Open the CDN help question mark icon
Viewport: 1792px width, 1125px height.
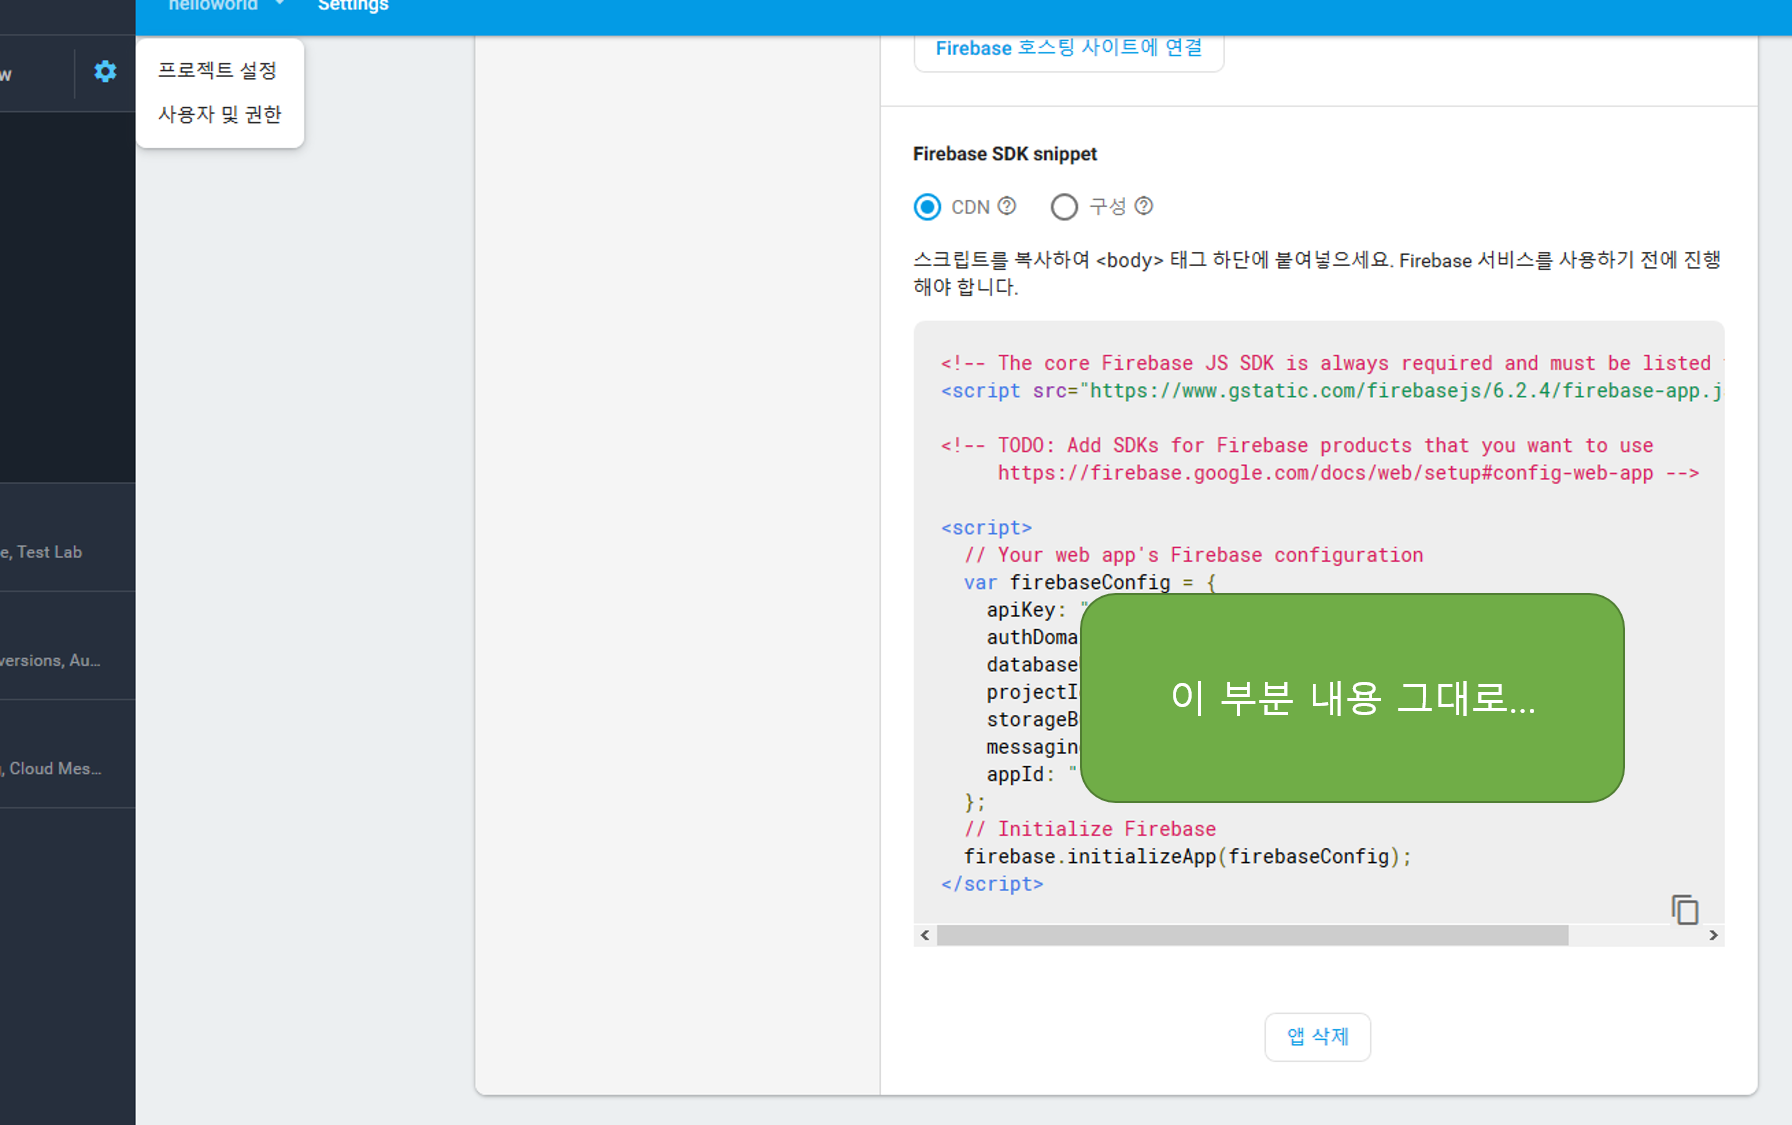(1007, 206)
